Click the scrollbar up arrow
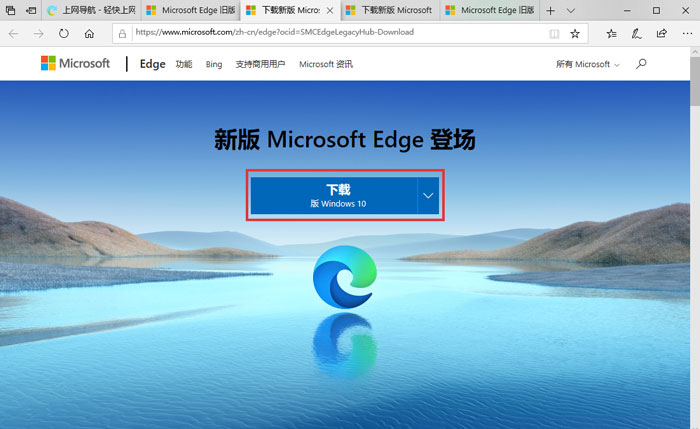This screenshot has height=429, width=700. (x=695, y=52)
